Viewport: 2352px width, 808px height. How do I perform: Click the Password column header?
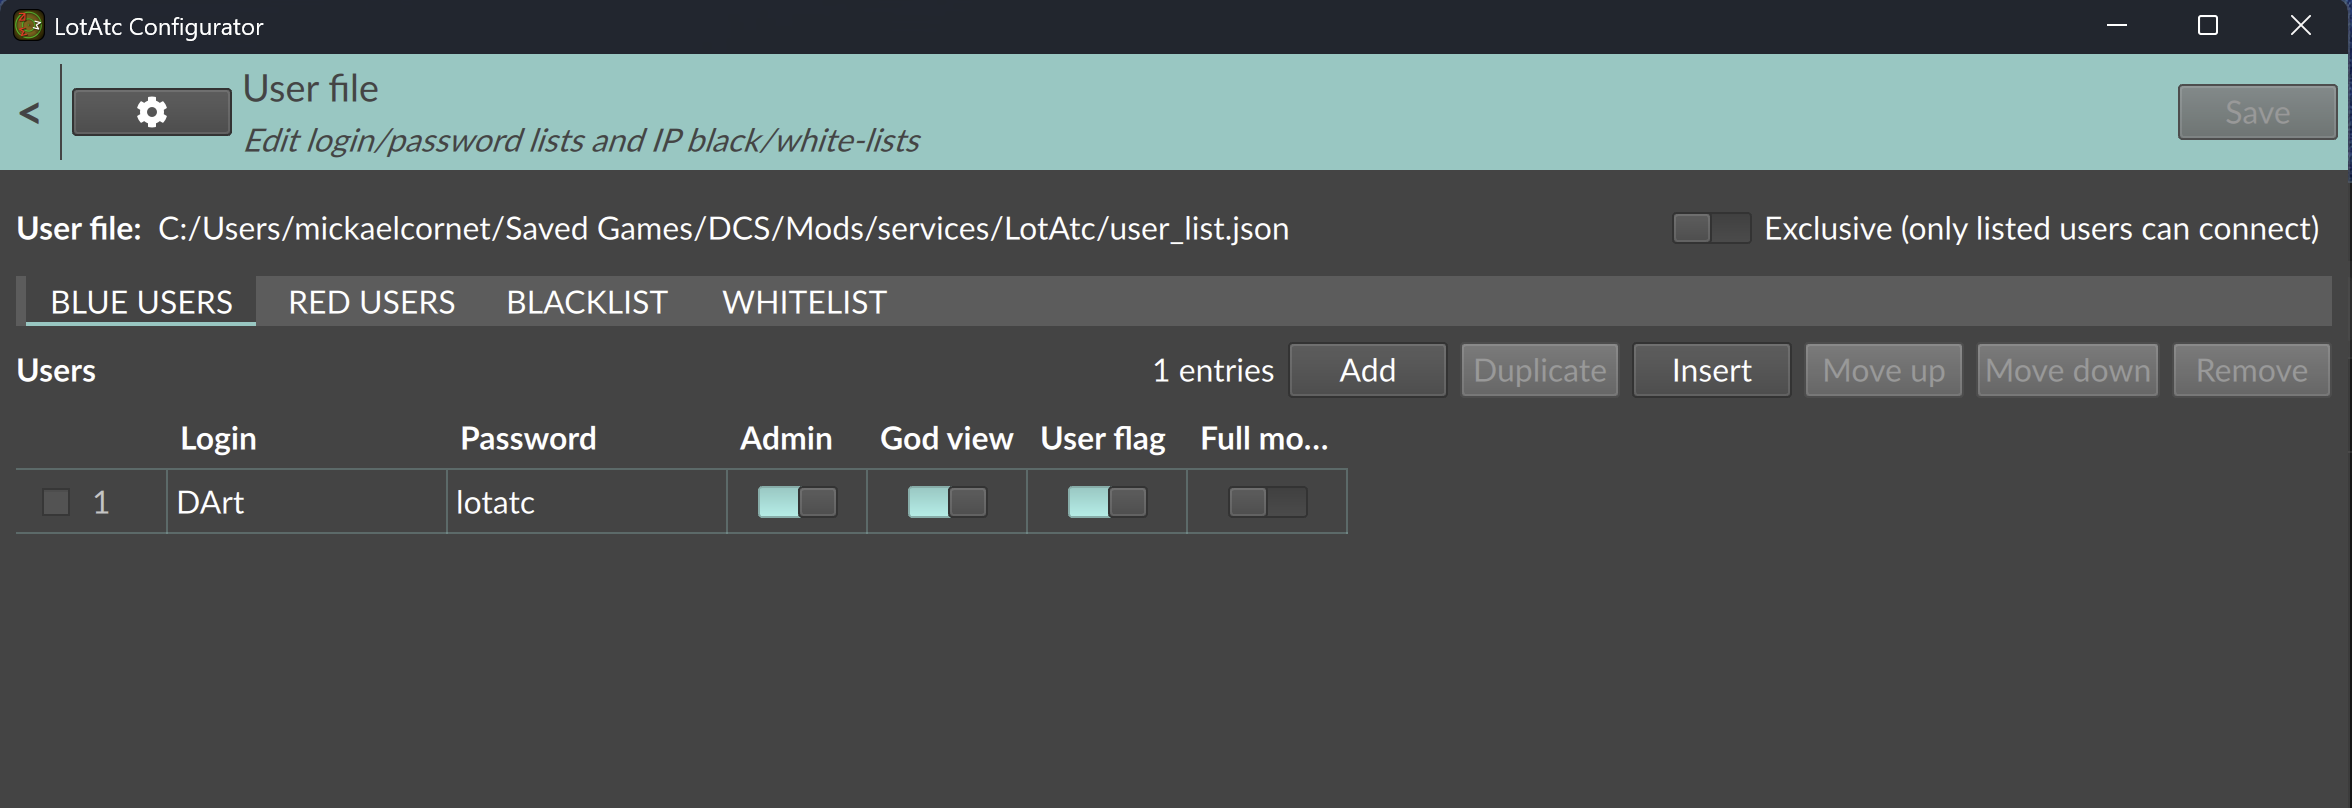point(528,439)
